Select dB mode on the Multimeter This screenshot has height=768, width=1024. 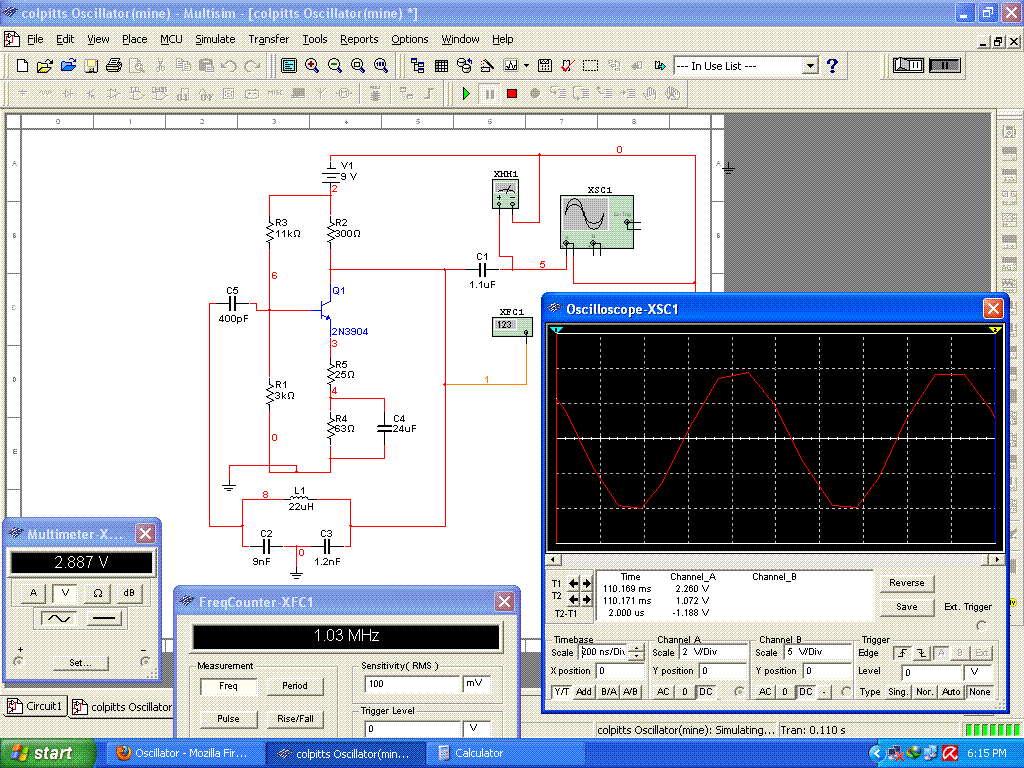(129, 593)
